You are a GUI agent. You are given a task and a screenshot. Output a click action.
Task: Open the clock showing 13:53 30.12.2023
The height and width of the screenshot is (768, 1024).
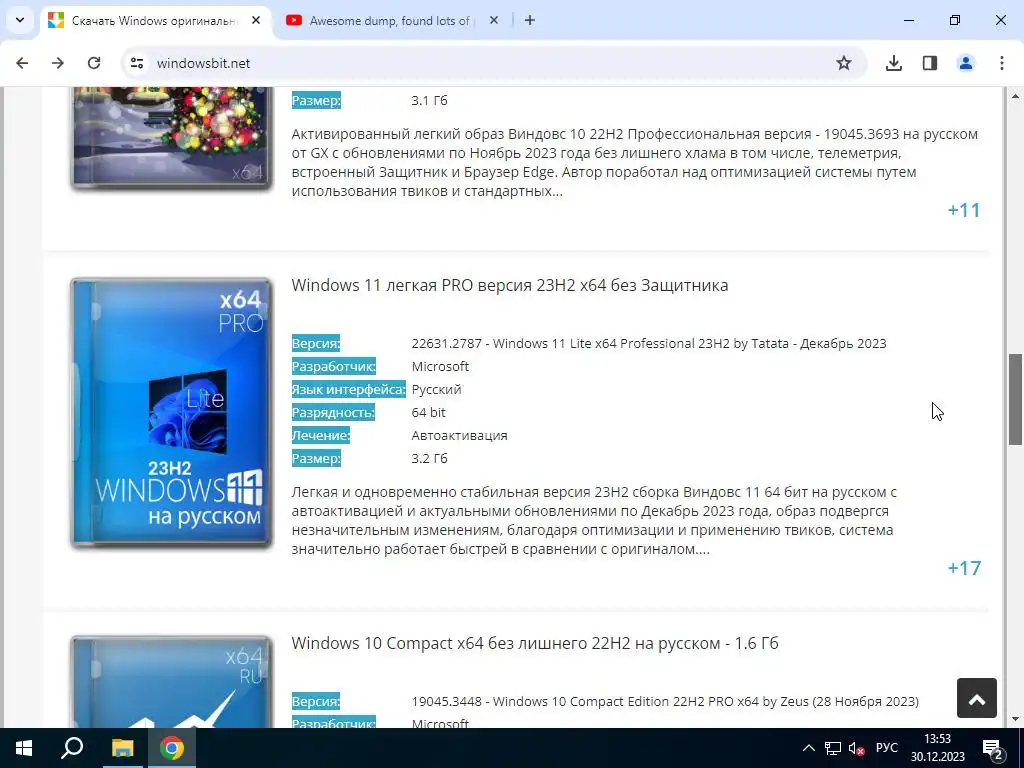938,748
